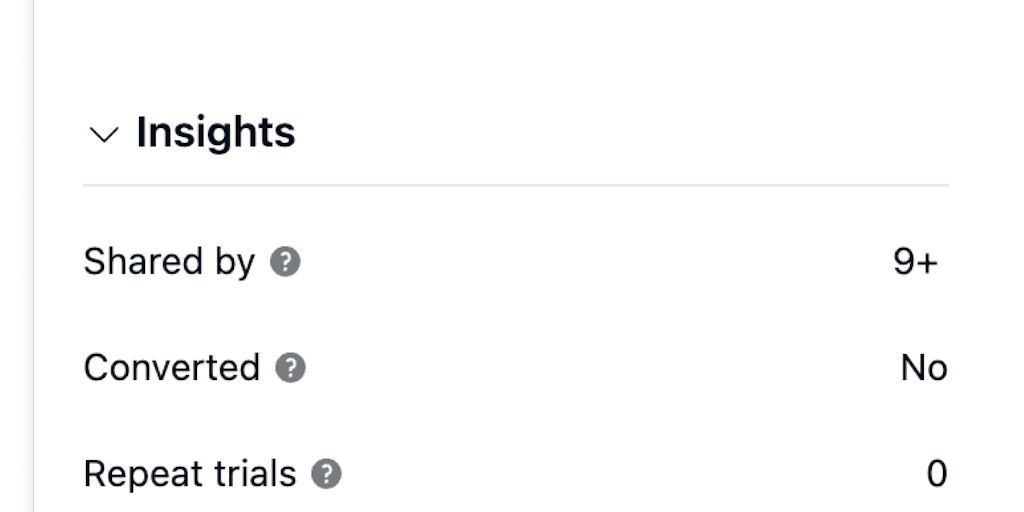This screenshot has width=1024, height=512.
Task: Collapse the Insights section chevron
Action: click(x=103, y=134)
